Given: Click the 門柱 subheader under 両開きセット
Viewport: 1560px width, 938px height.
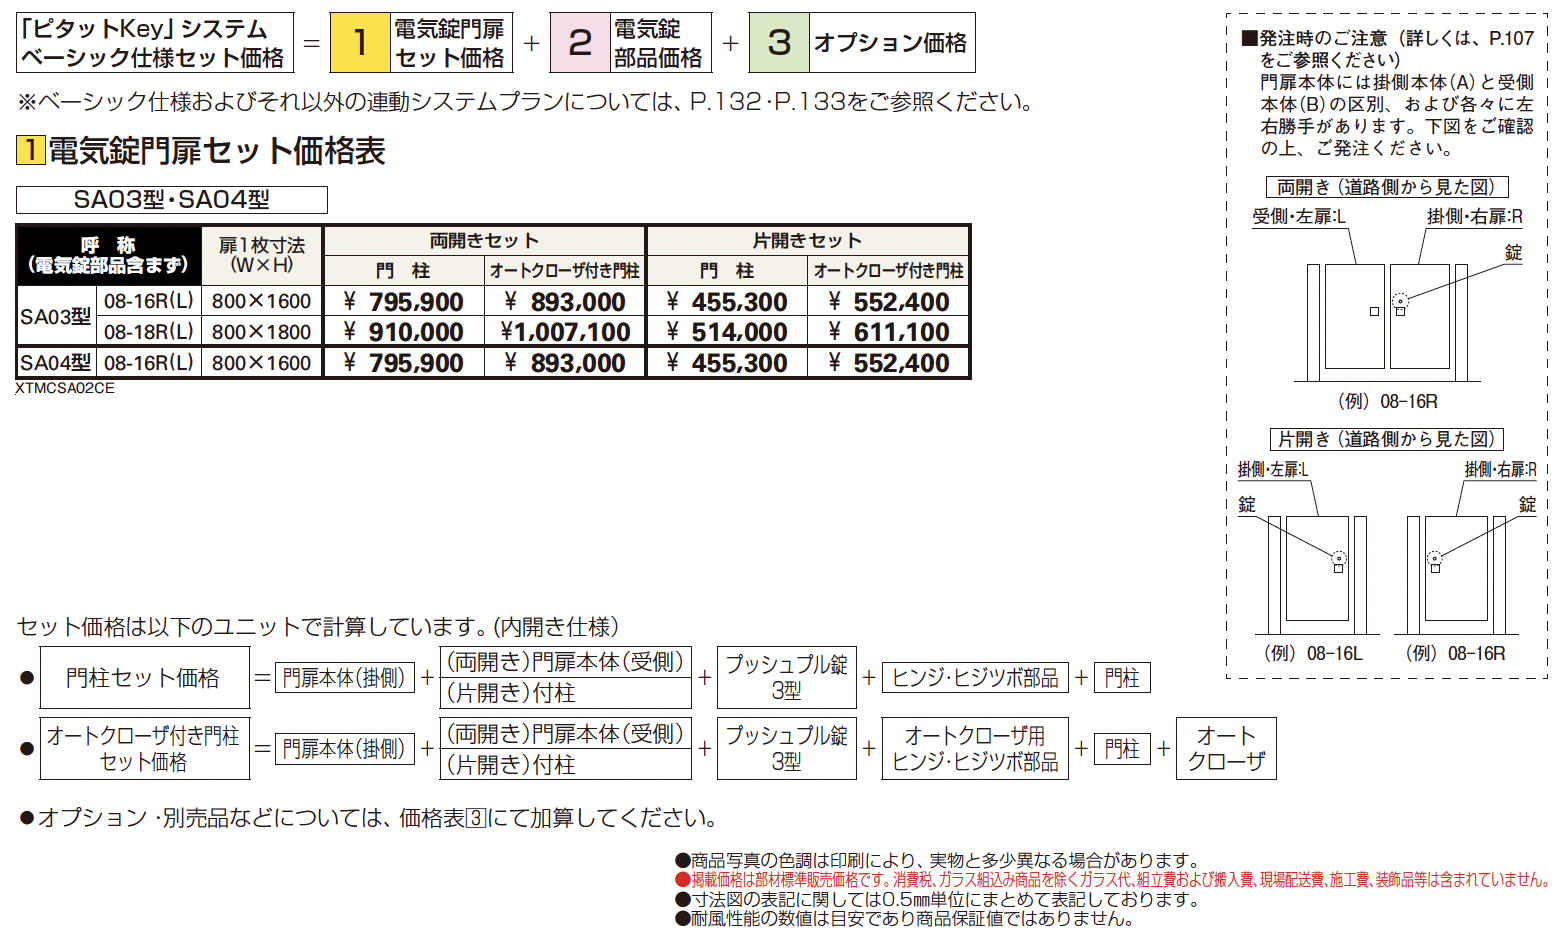Looking at the screenshot, I should pos(404,271).
